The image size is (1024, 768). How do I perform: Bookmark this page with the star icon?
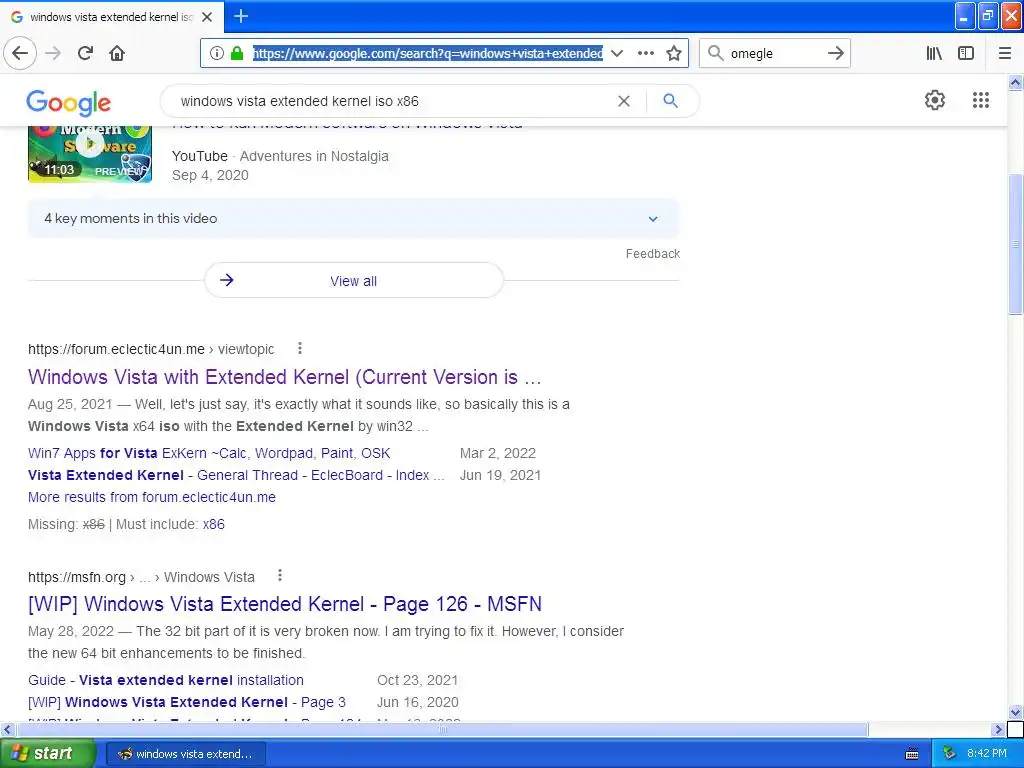point(674,53)
